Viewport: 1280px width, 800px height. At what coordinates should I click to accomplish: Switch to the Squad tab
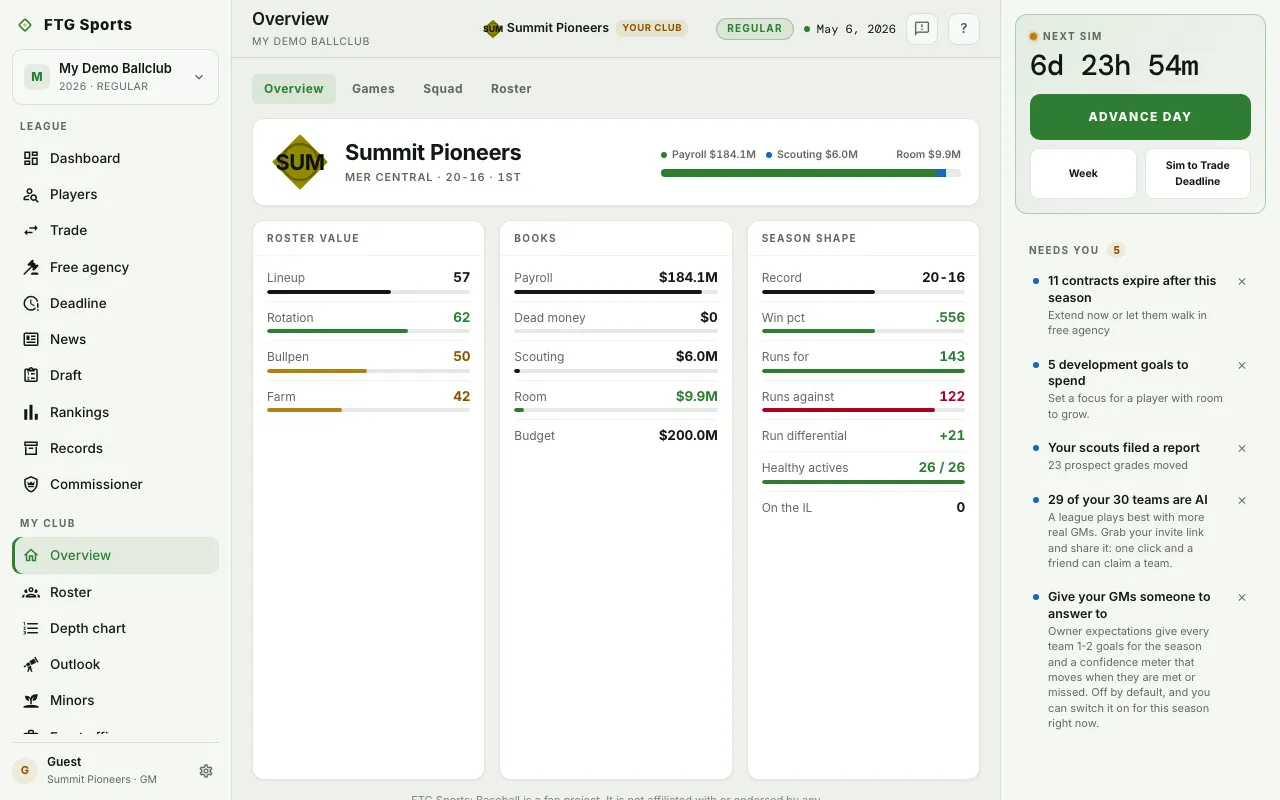pyautogui.click(x=443, y=89)
